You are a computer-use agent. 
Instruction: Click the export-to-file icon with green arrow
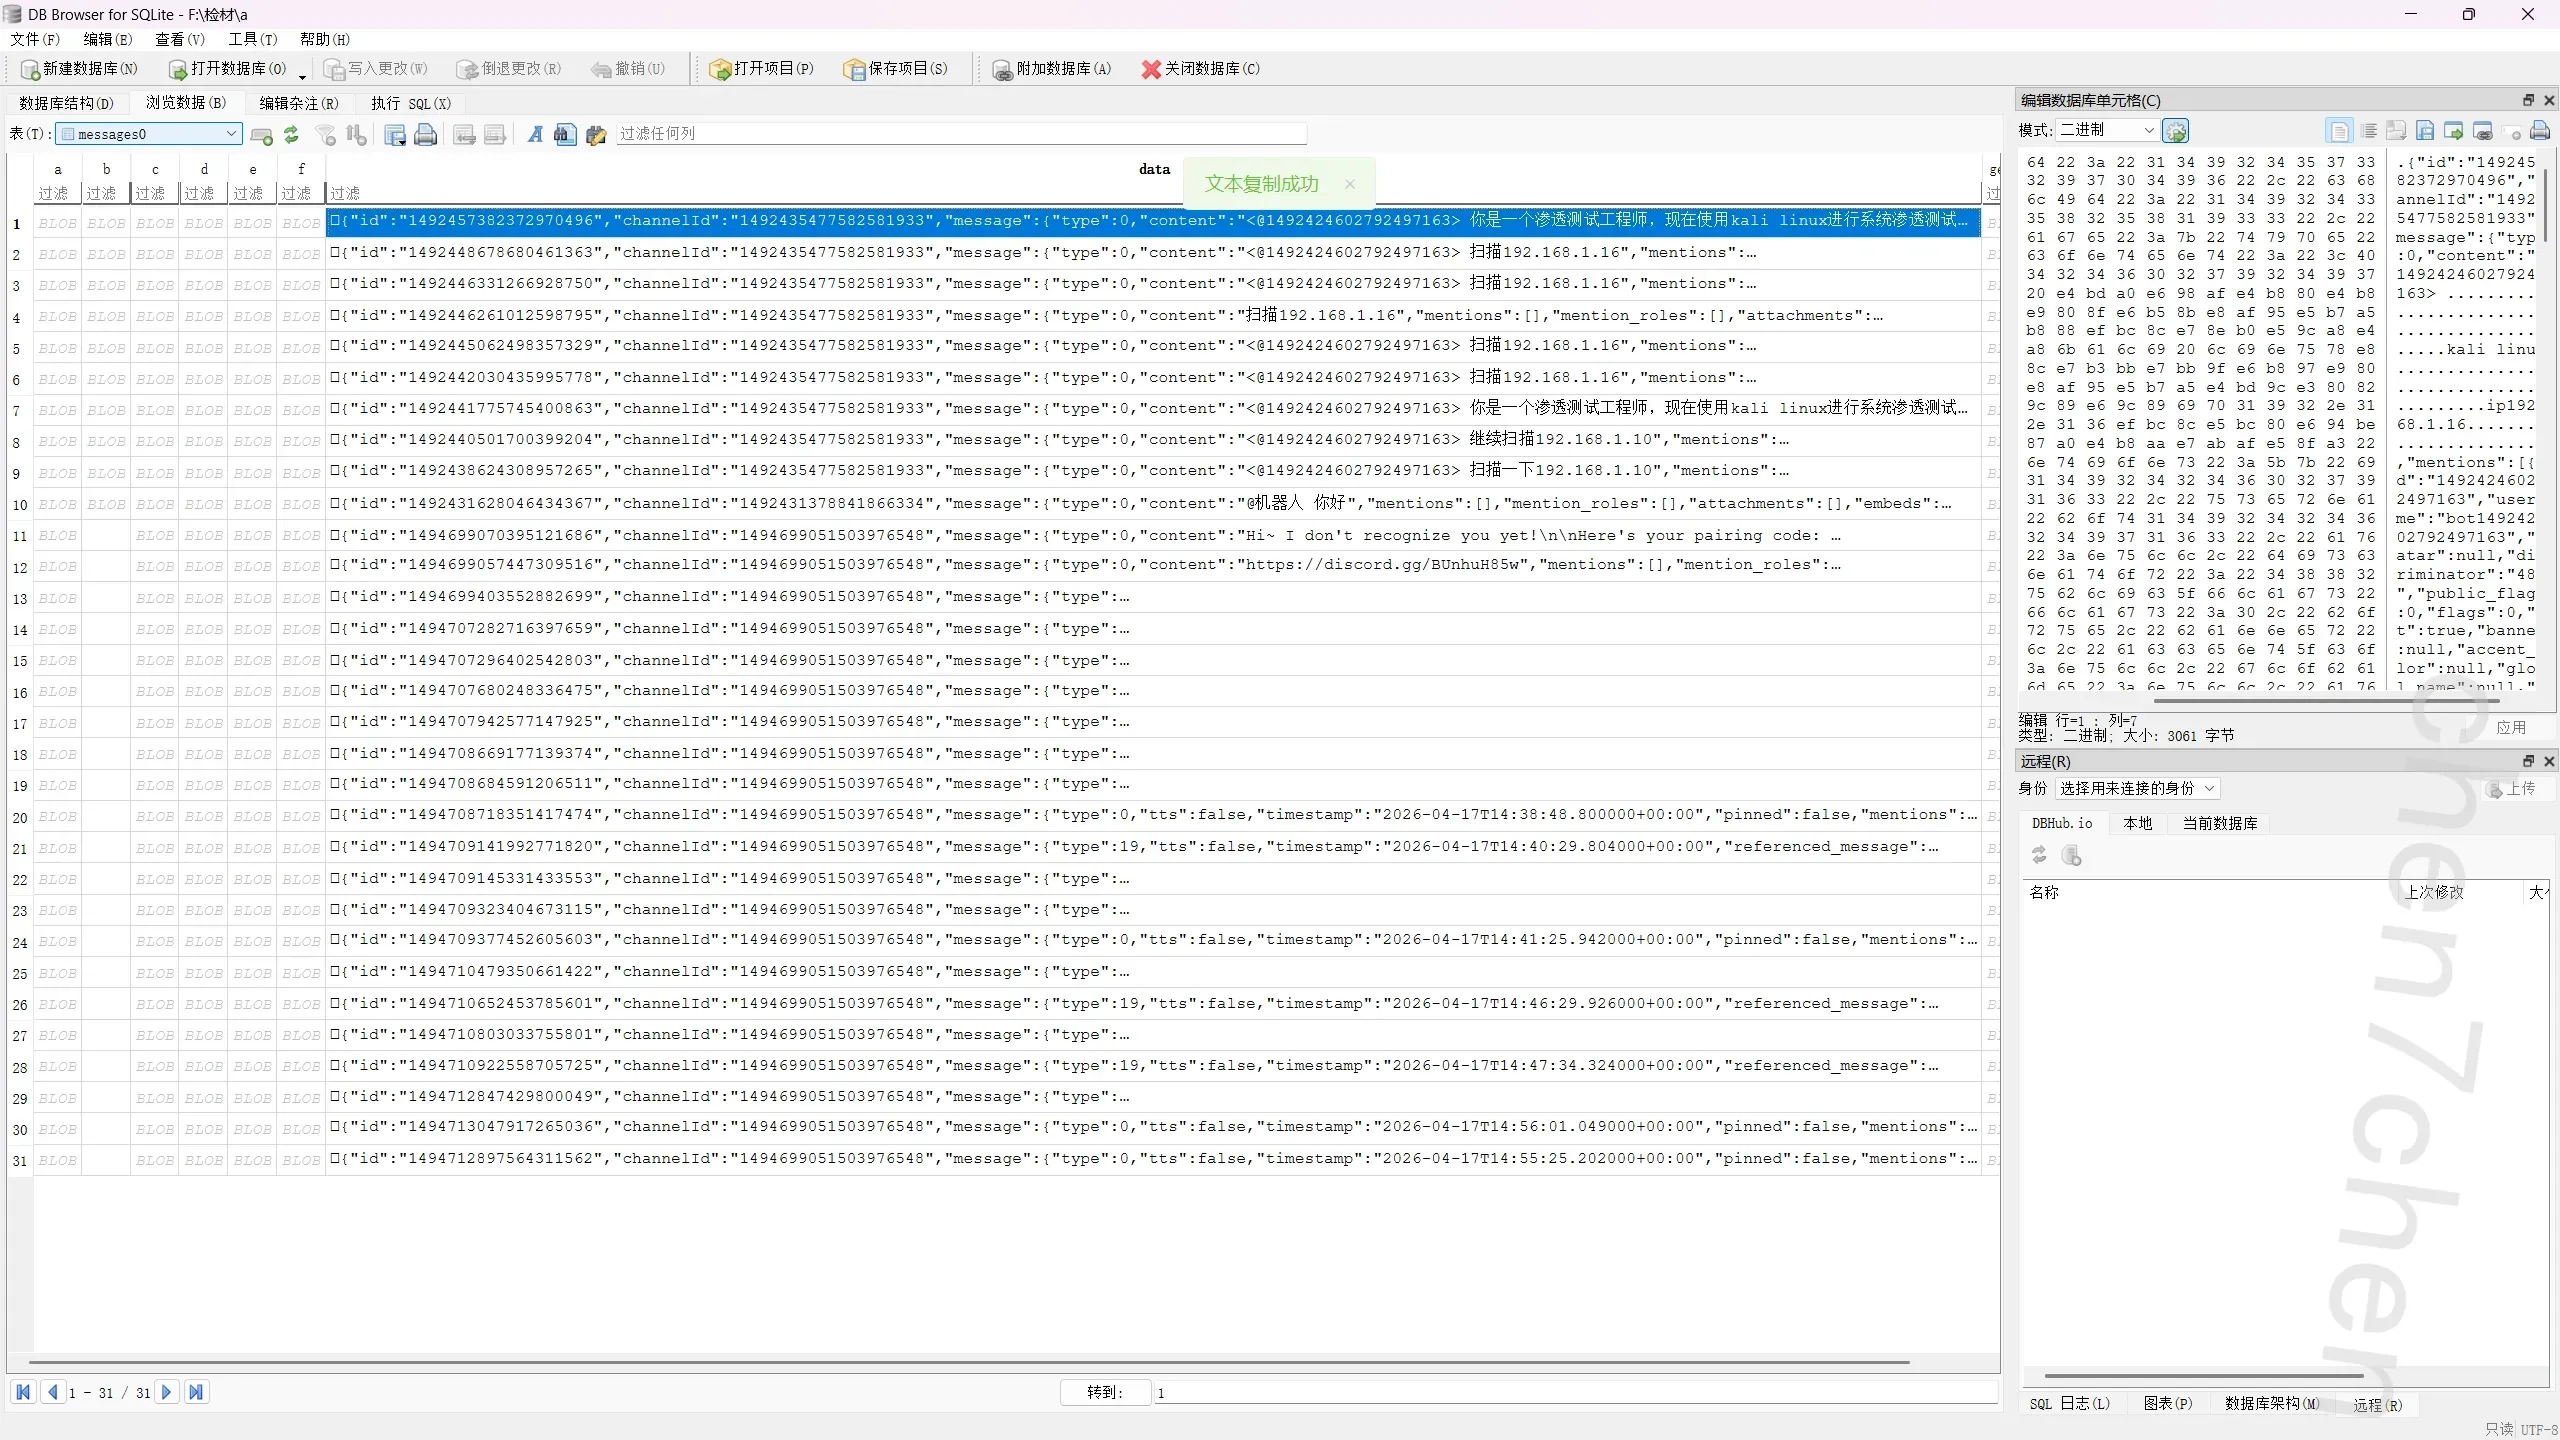2453,131
